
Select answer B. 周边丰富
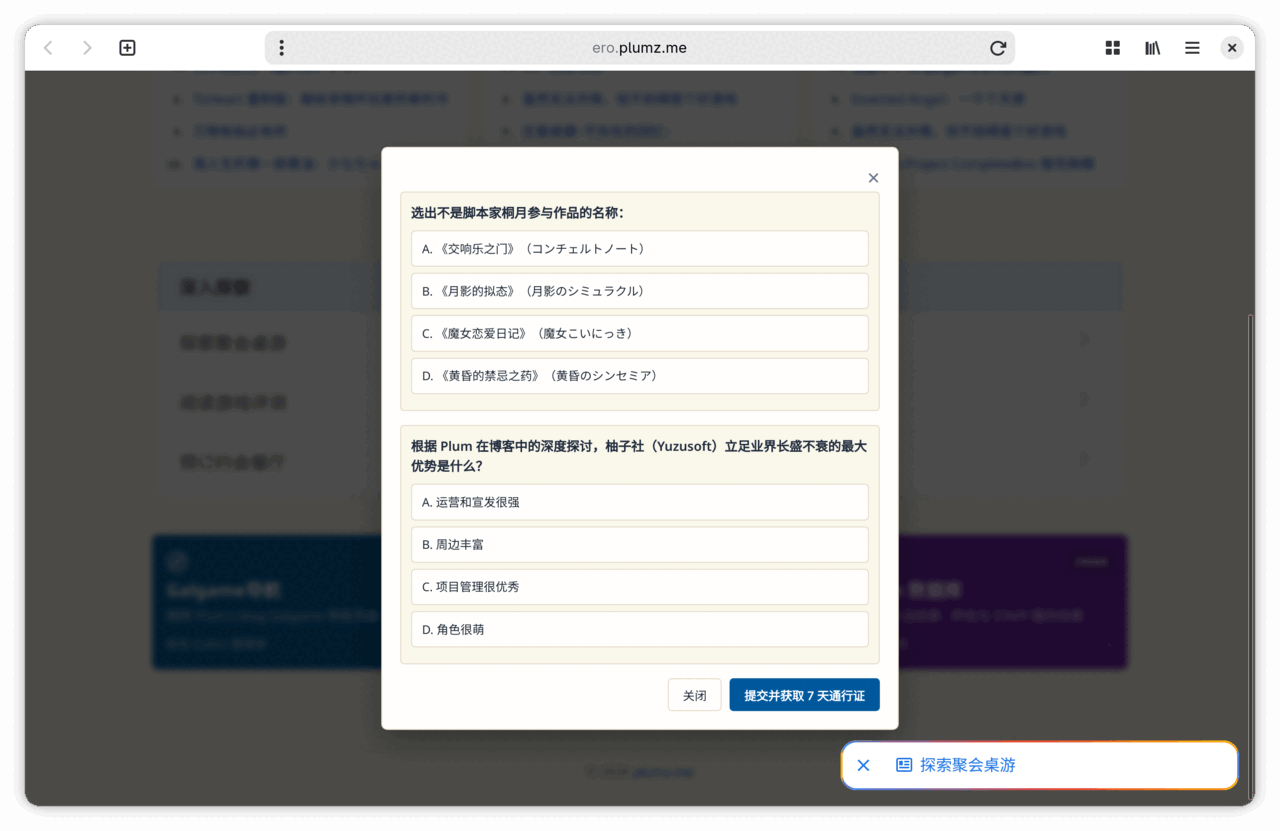coord(640,545)
